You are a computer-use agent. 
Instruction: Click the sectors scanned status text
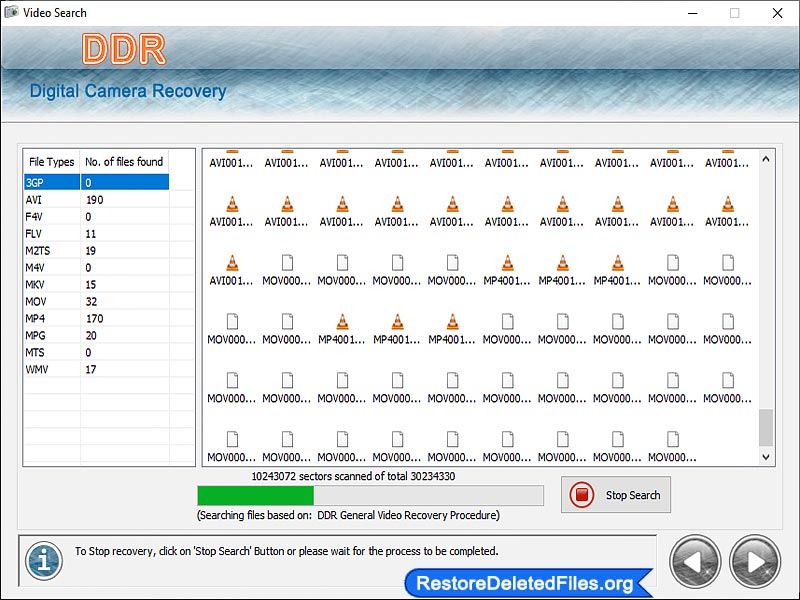tap(353, 477)
